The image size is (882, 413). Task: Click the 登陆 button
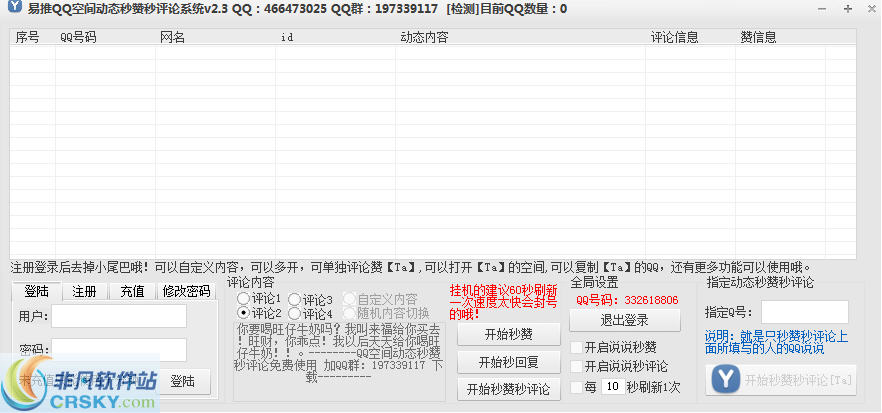click(x=183, y=381)
